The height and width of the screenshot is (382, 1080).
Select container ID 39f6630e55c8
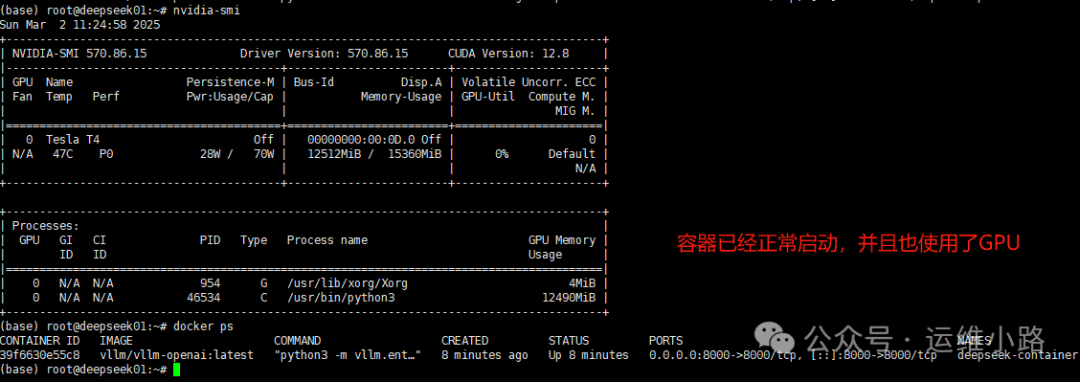tap(40, 355)
